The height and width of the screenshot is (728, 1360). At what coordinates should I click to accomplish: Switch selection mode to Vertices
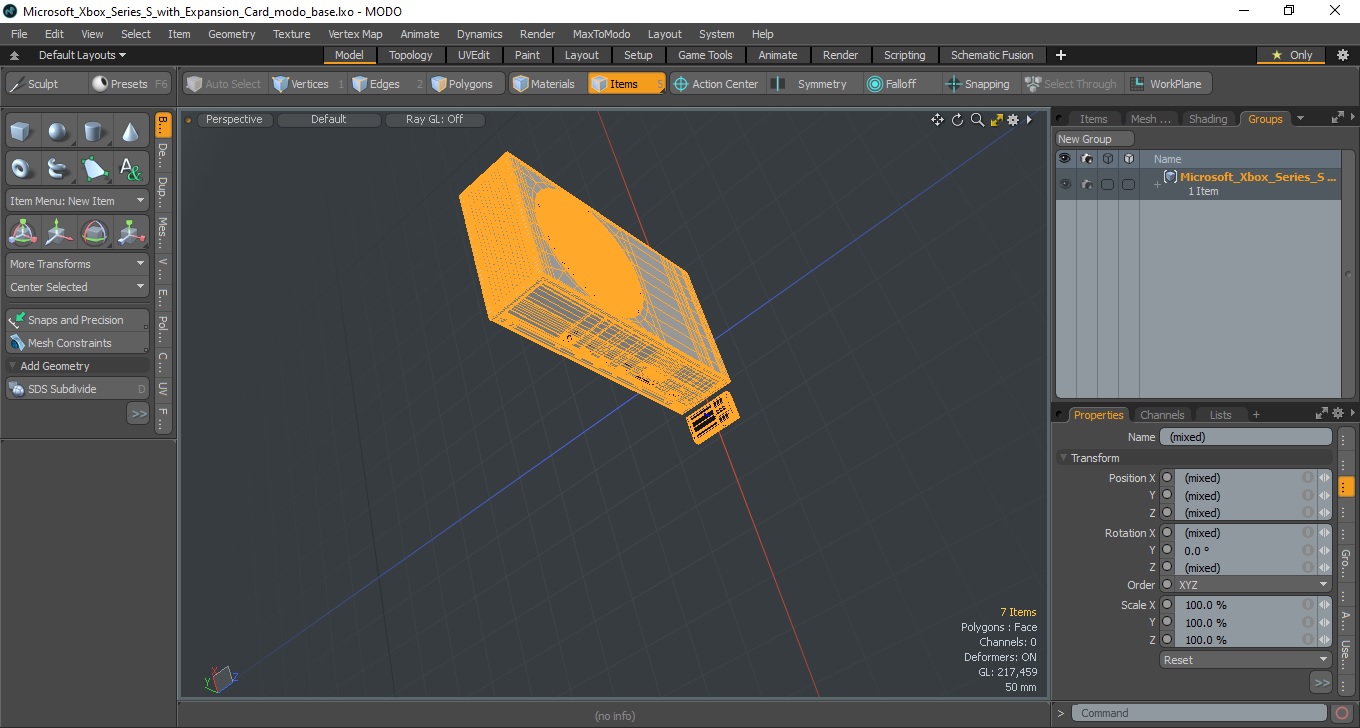pyautogui.click(x=307, y=84)
